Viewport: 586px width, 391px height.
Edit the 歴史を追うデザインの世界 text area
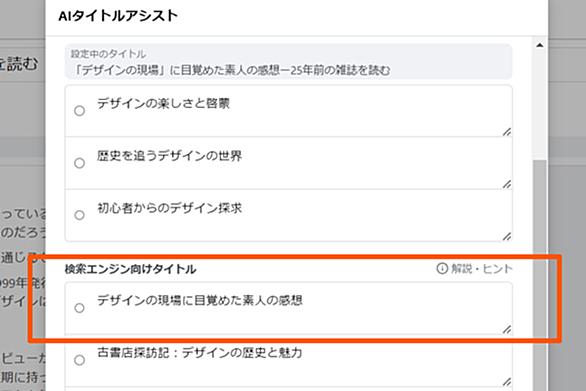point(298,163)
